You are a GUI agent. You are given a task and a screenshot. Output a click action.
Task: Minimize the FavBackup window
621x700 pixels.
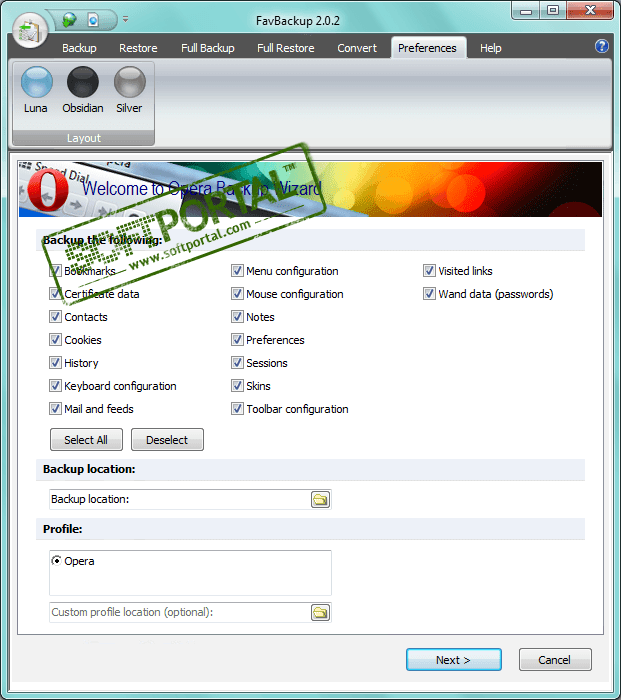(526, 11)
